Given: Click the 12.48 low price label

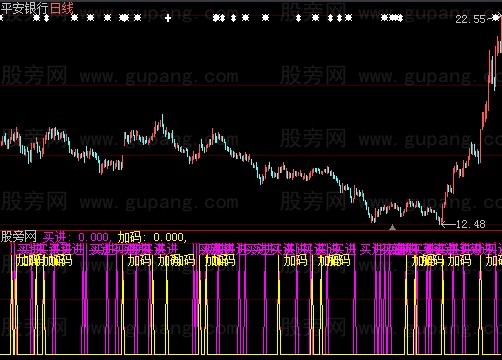Looking at the screenshot, I should coord(470,224).
